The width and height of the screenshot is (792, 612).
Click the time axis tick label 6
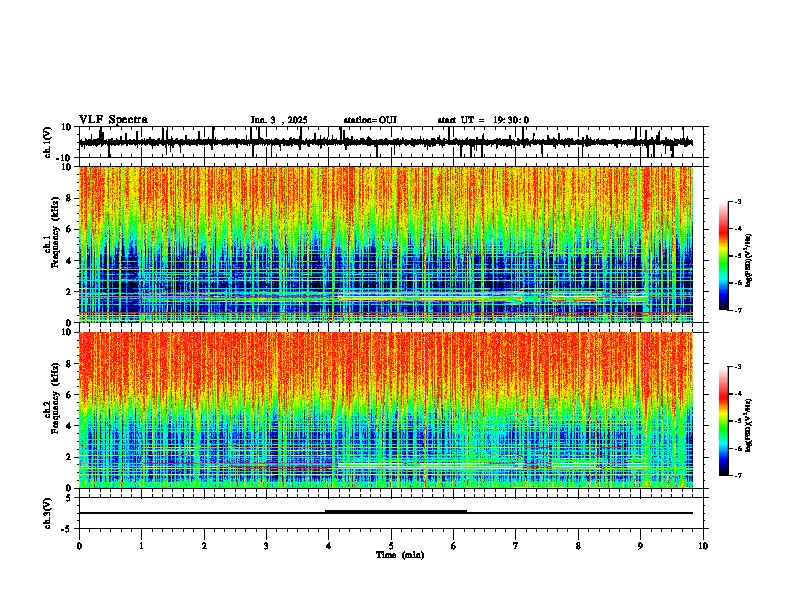pos(453,546)
